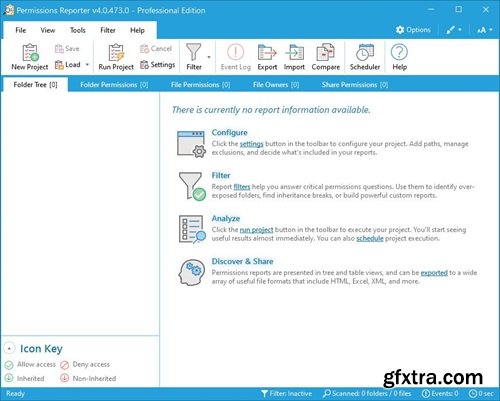Click the settings link under Configure
Image resolution: width=500 pixels, height=401 pixels.
(251, 144)
